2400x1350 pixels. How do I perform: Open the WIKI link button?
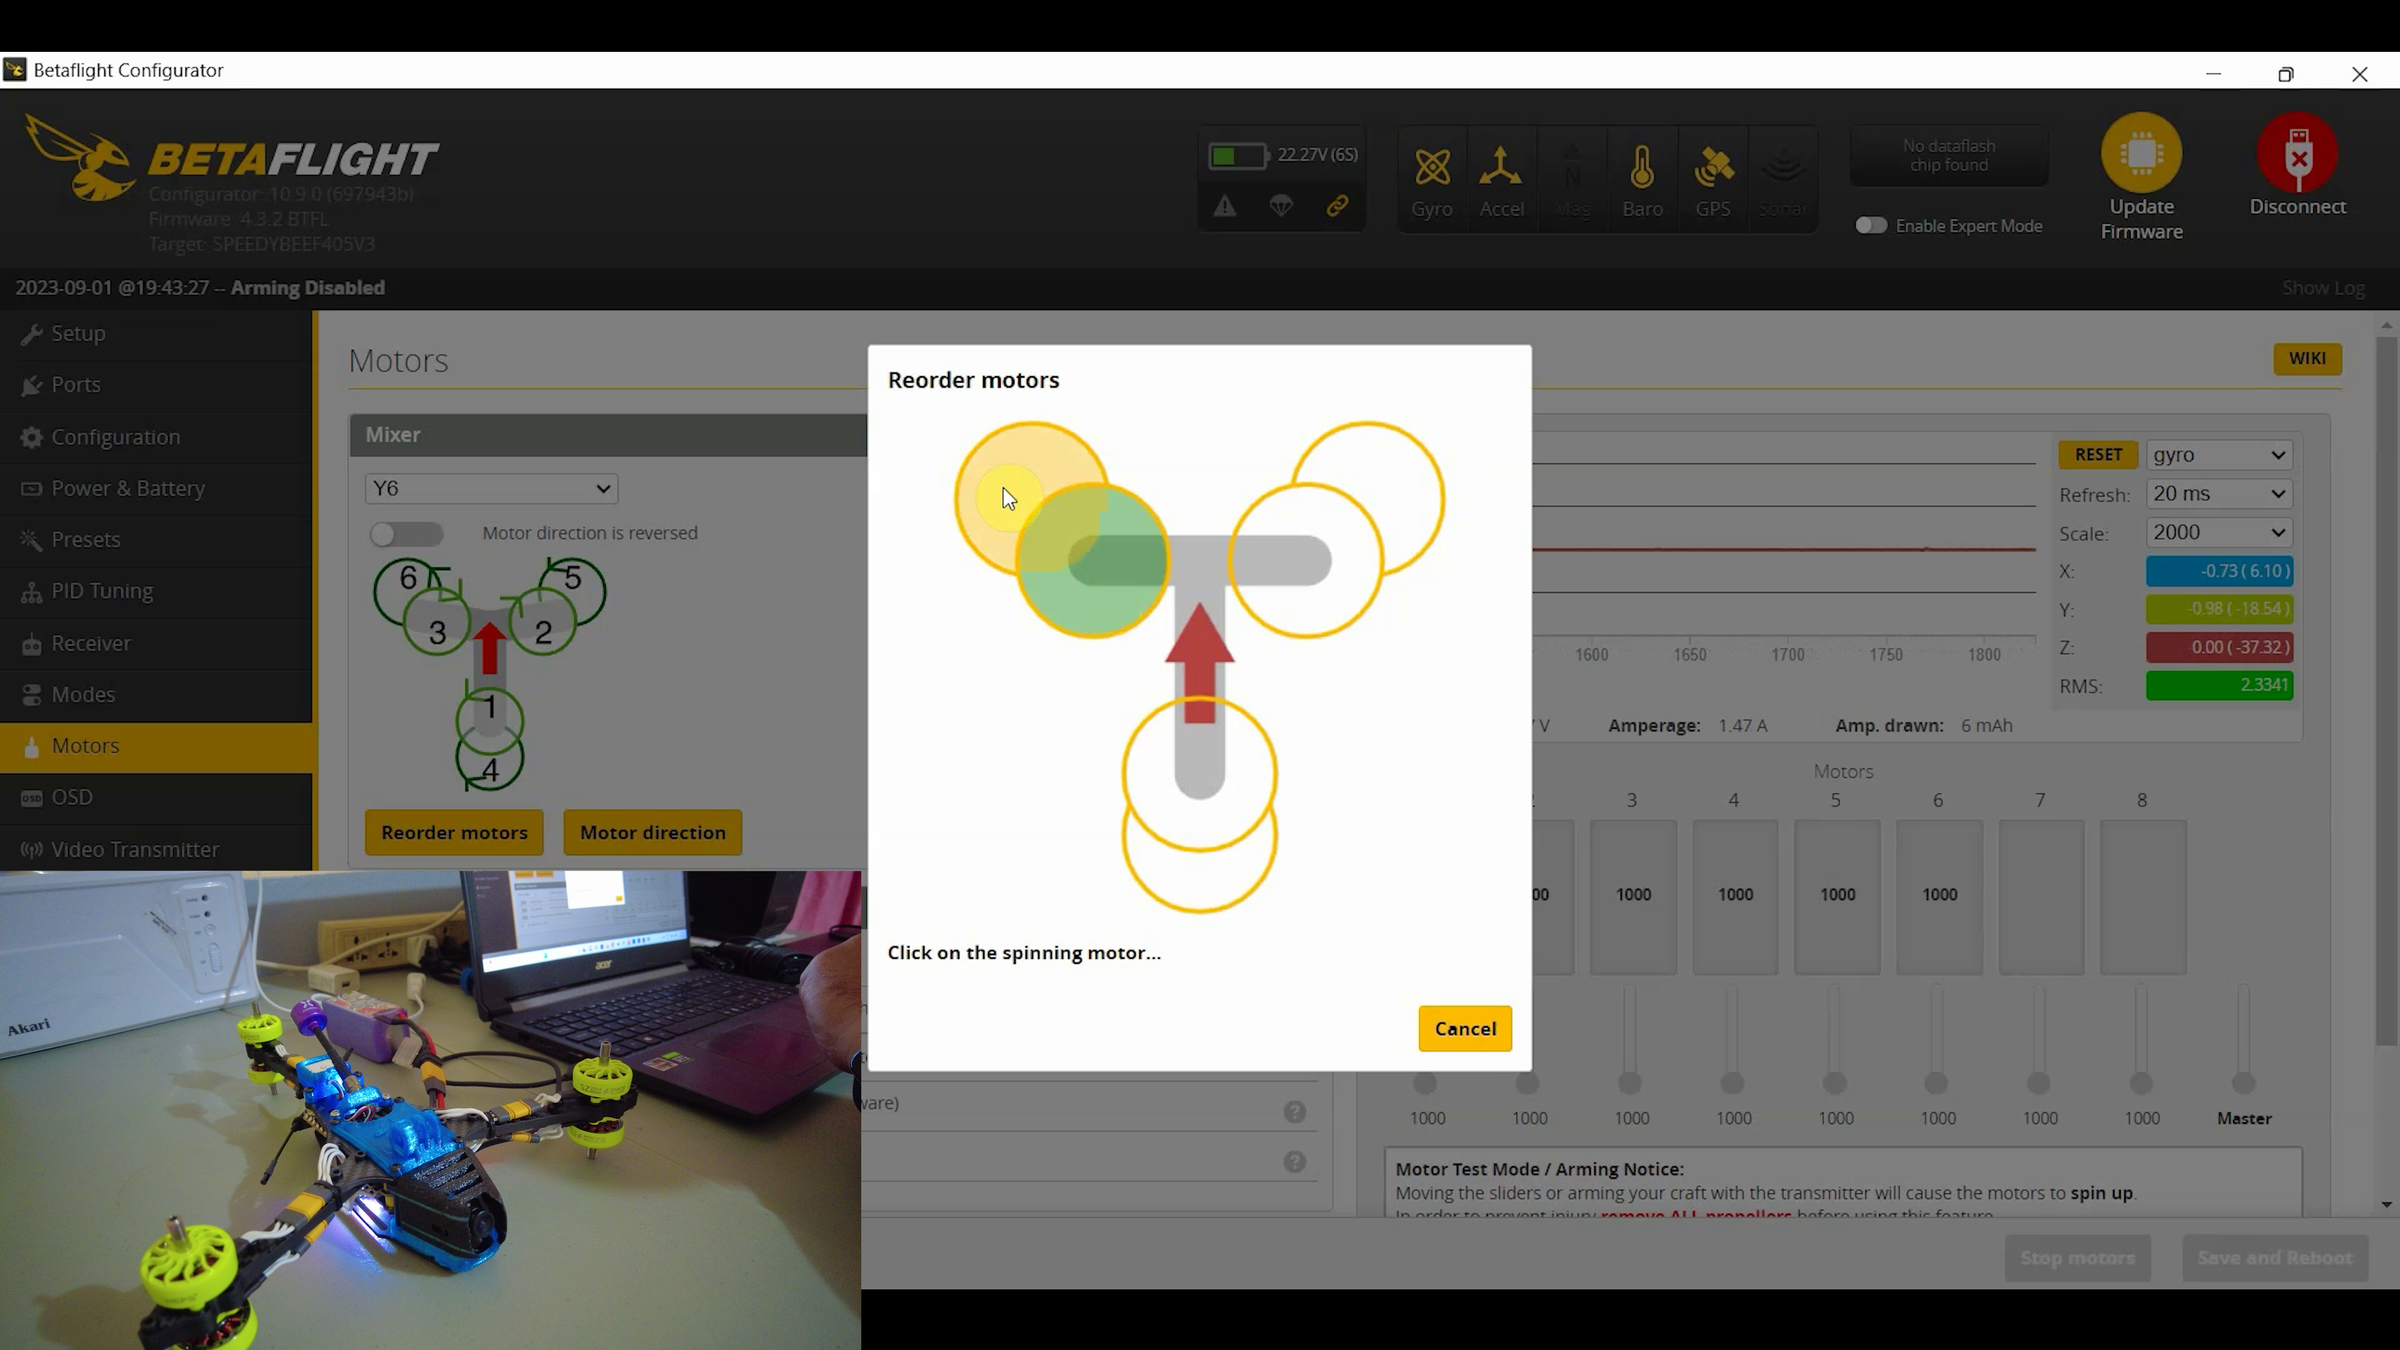pyautogui.click(x=2307, y=358)
